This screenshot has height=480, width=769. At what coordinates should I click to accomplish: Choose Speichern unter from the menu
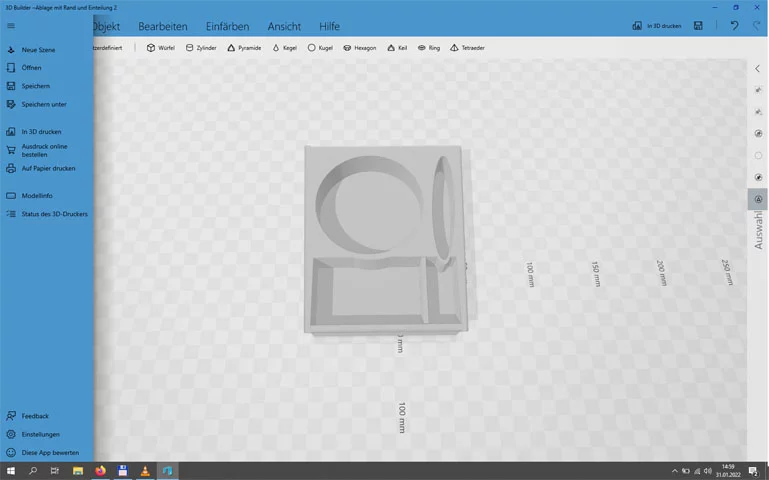click(x=44, y=104)
